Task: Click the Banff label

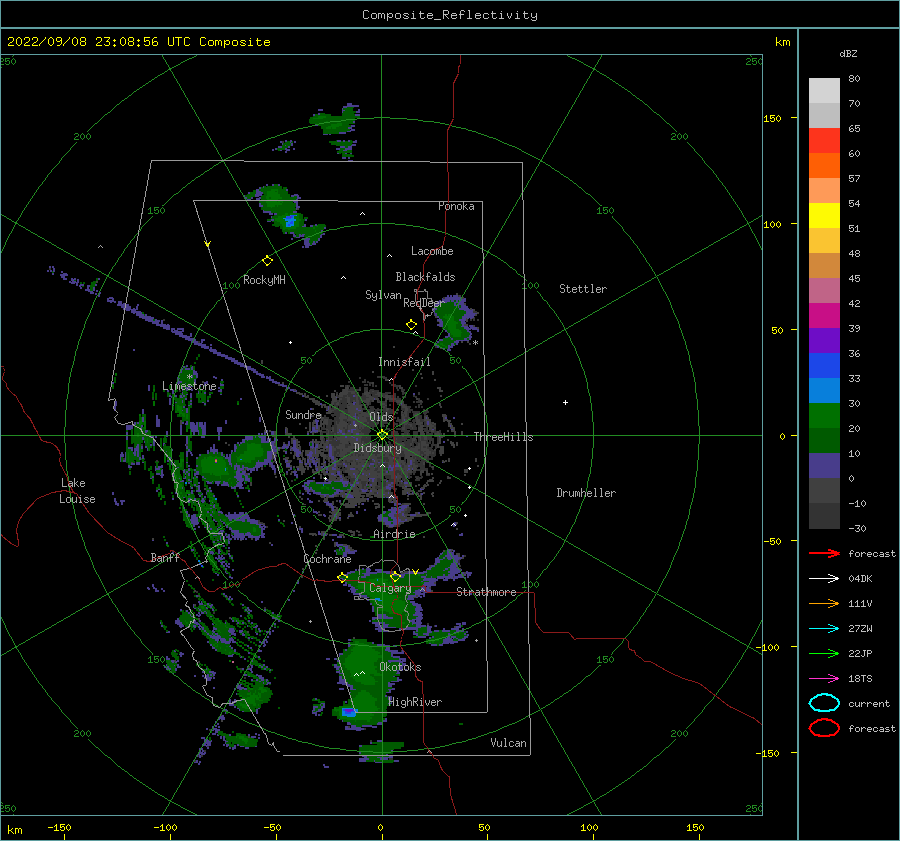Action: pos(165,557)
